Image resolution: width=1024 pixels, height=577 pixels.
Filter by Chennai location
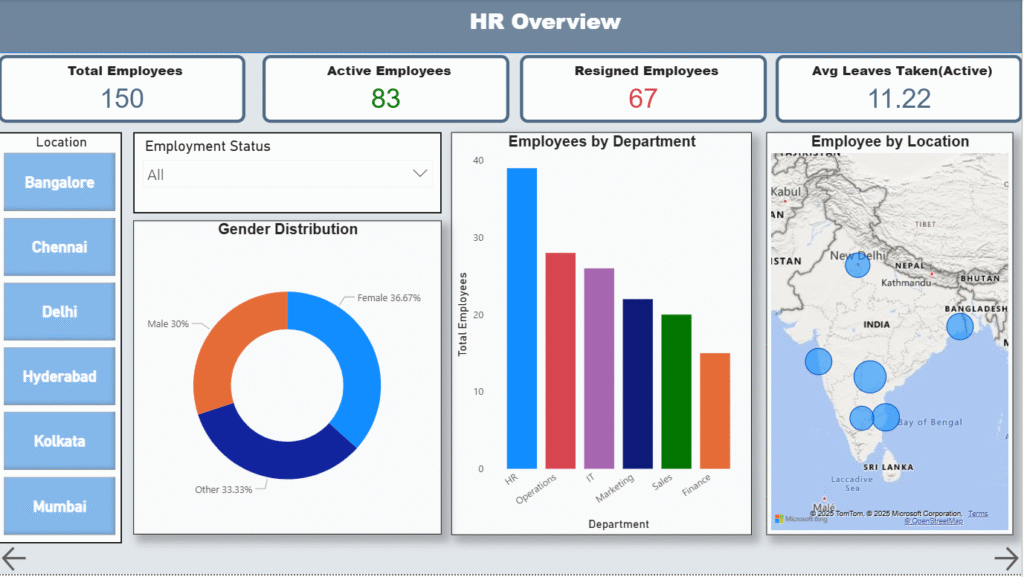pyautogui.click(x=60, y=247)
